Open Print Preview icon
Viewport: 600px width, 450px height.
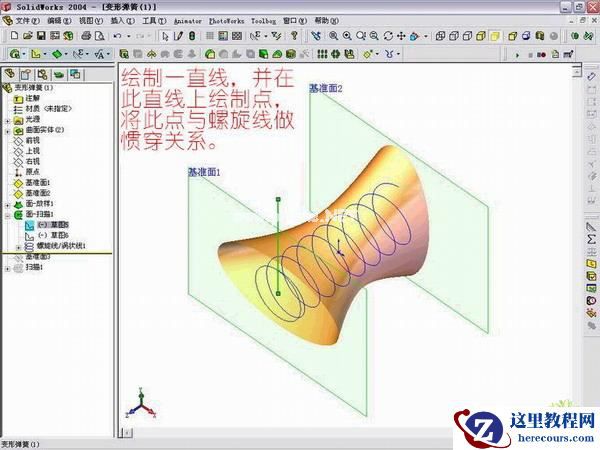click(x=99, y=36)
